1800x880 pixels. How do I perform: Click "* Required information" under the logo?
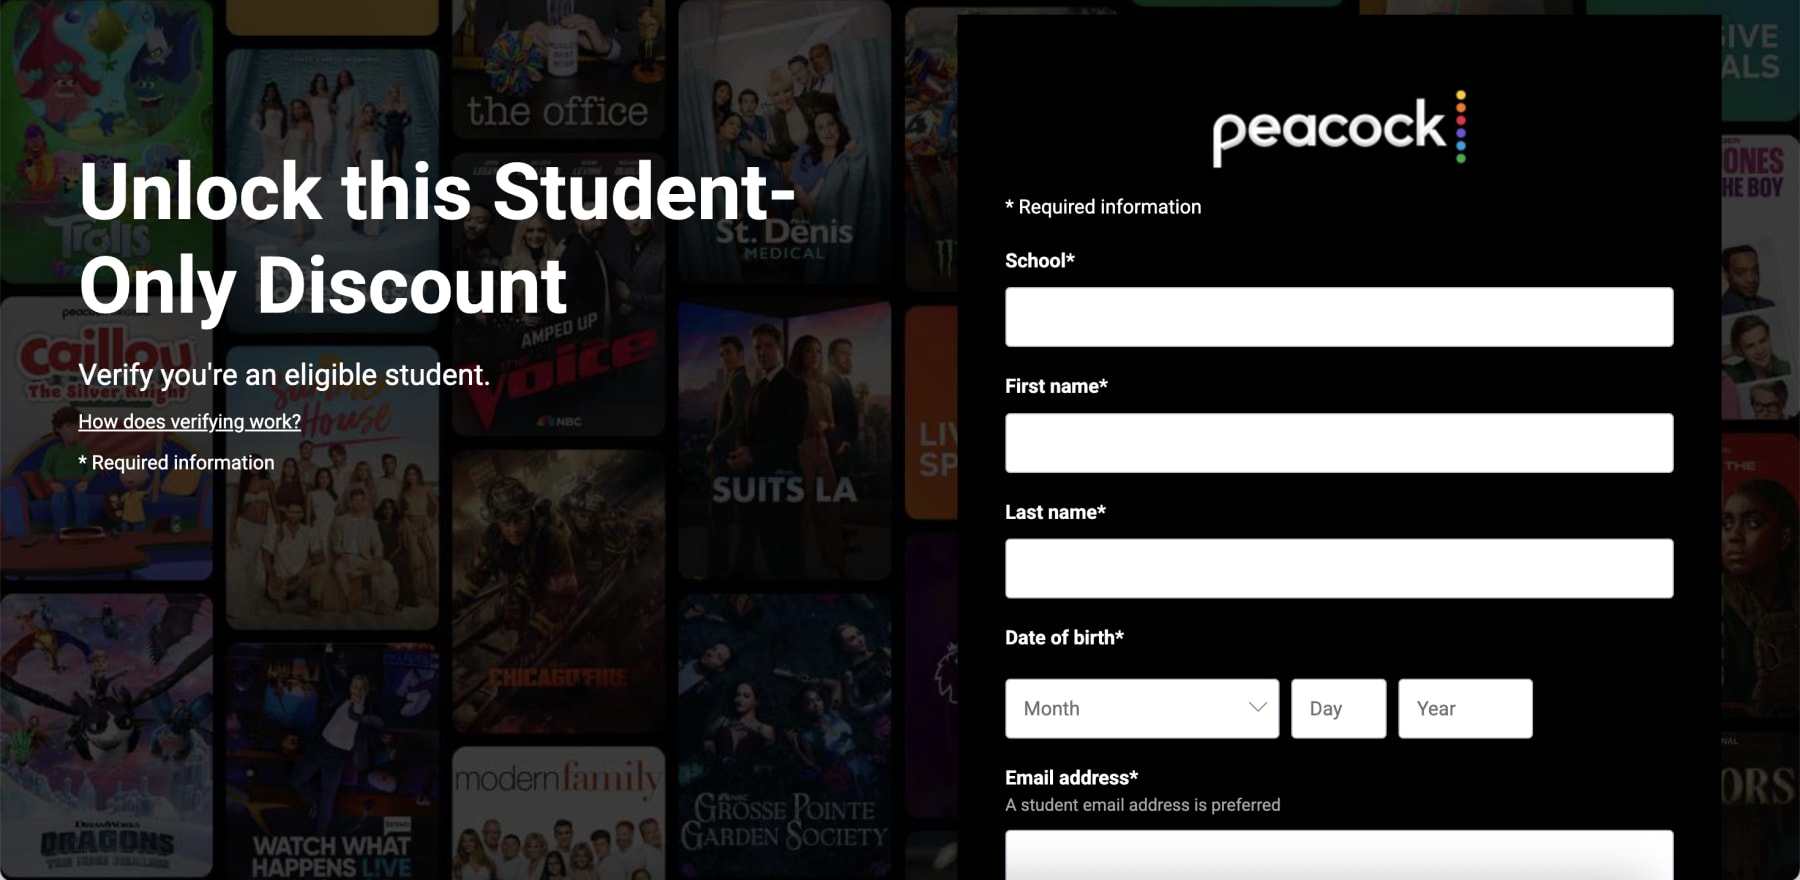tap(1103, 207)
